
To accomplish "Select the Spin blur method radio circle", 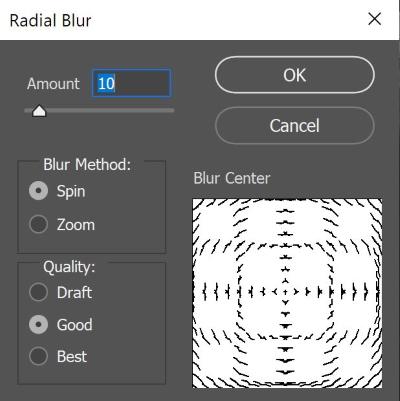I will [x=39, y=191].
